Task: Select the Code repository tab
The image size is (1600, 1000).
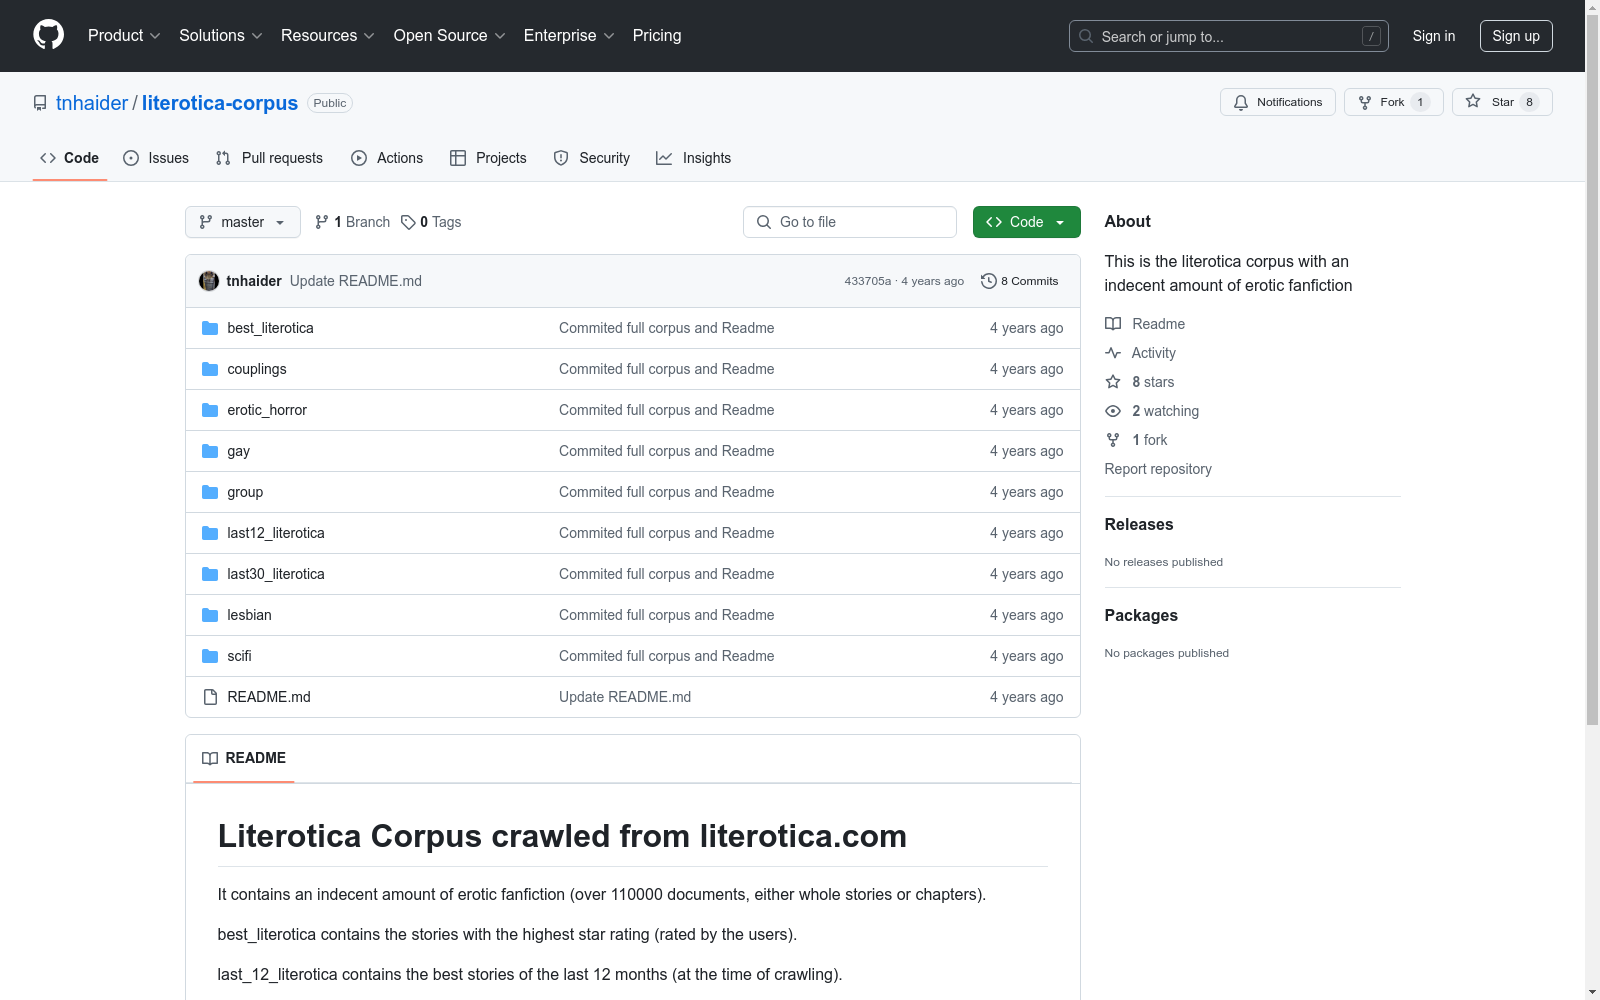Action: 69,158
